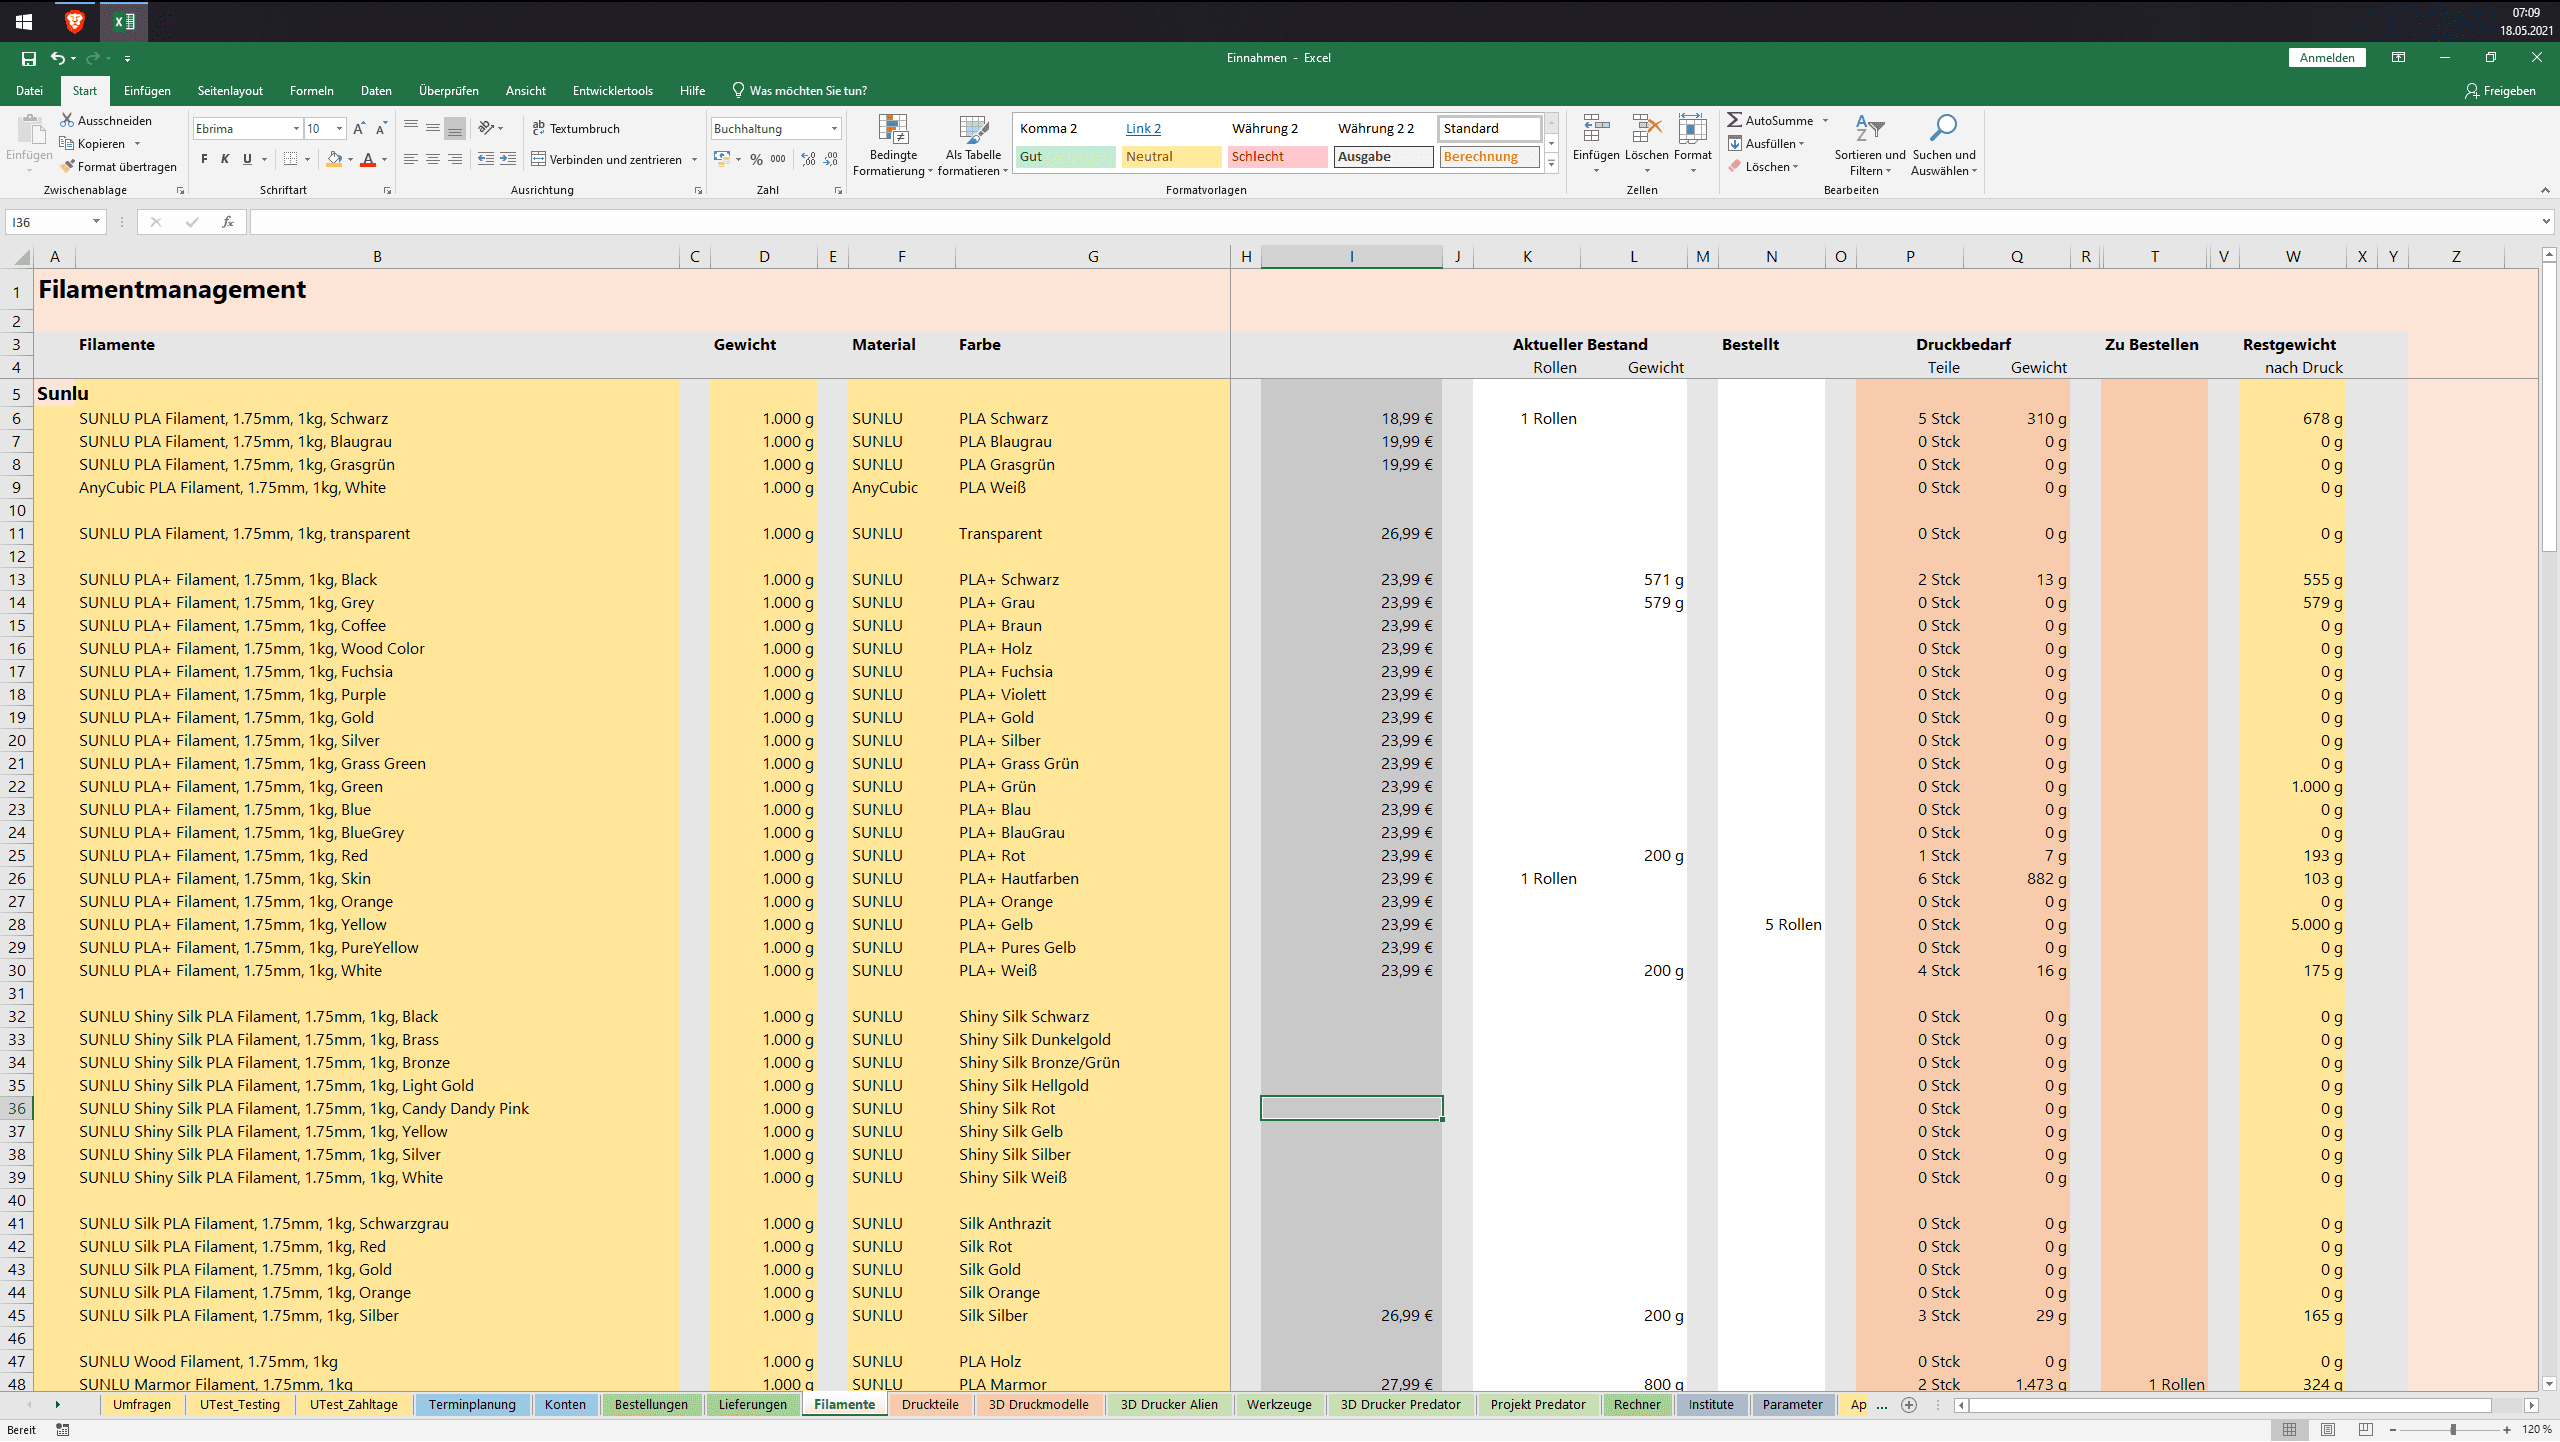
Task: Click the zoom slider in status bar
Action: pos(2453,1430)
